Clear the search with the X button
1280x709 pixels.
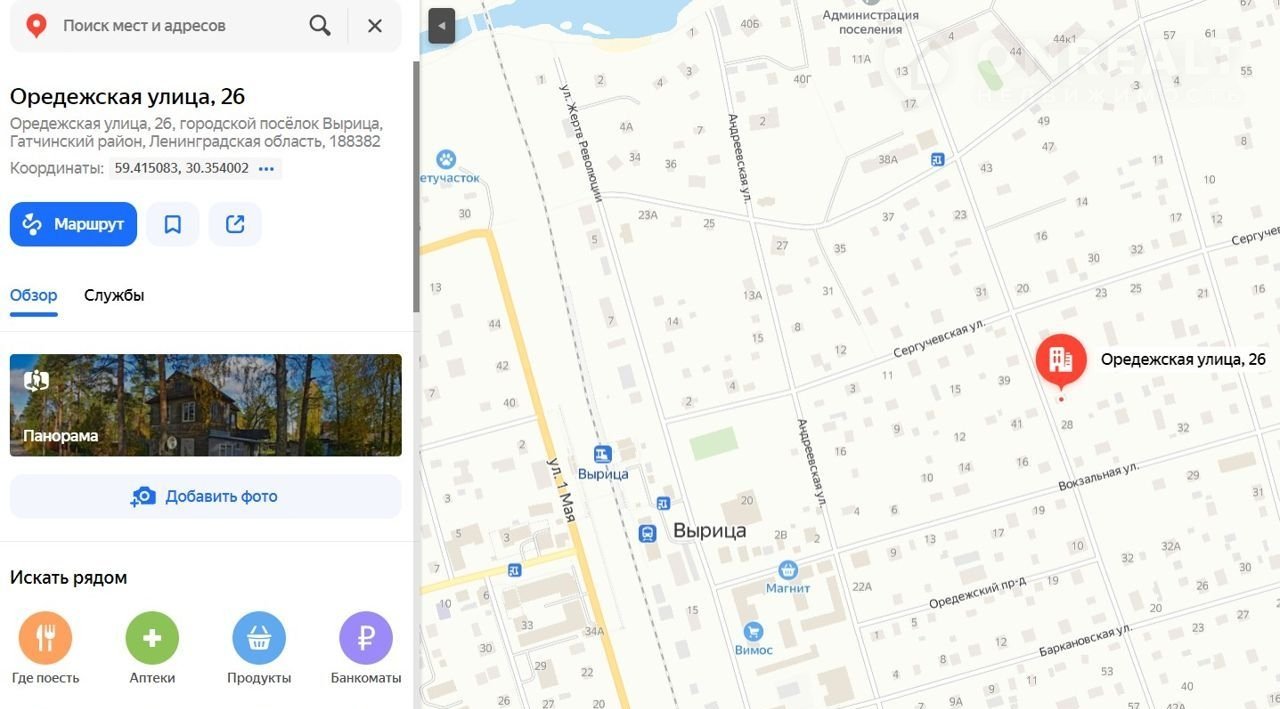click(x=375, y=26)
